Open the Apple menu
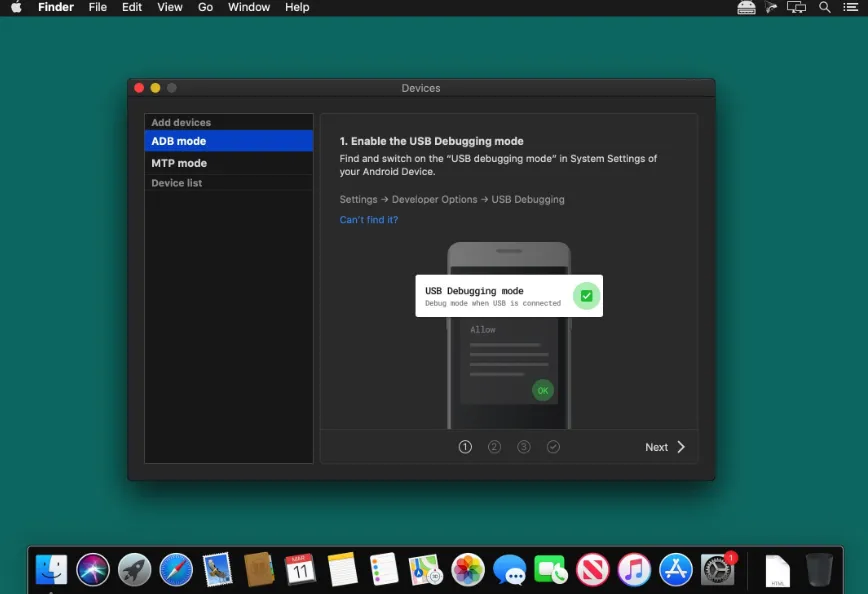This screenshot has width=868, height=594. (16, 7)
